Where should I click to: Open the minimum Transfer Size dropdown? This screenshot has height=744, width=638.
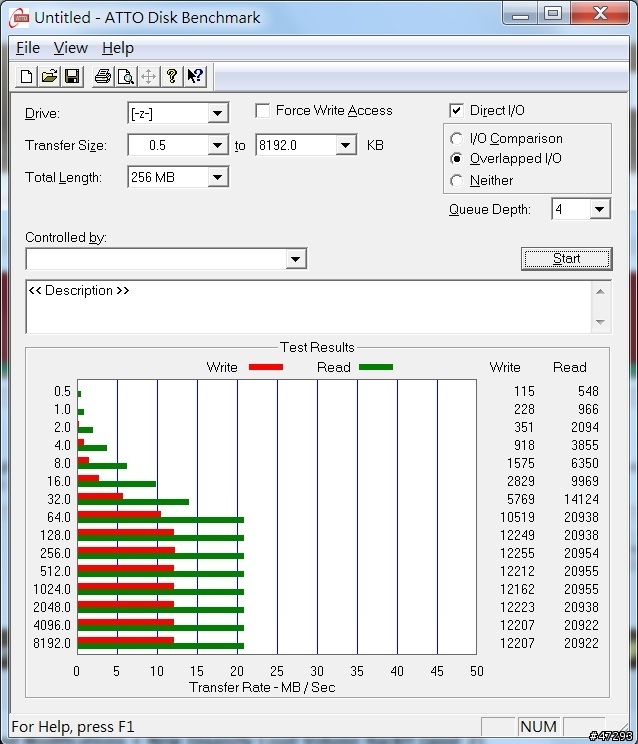[x=217, y=145]
